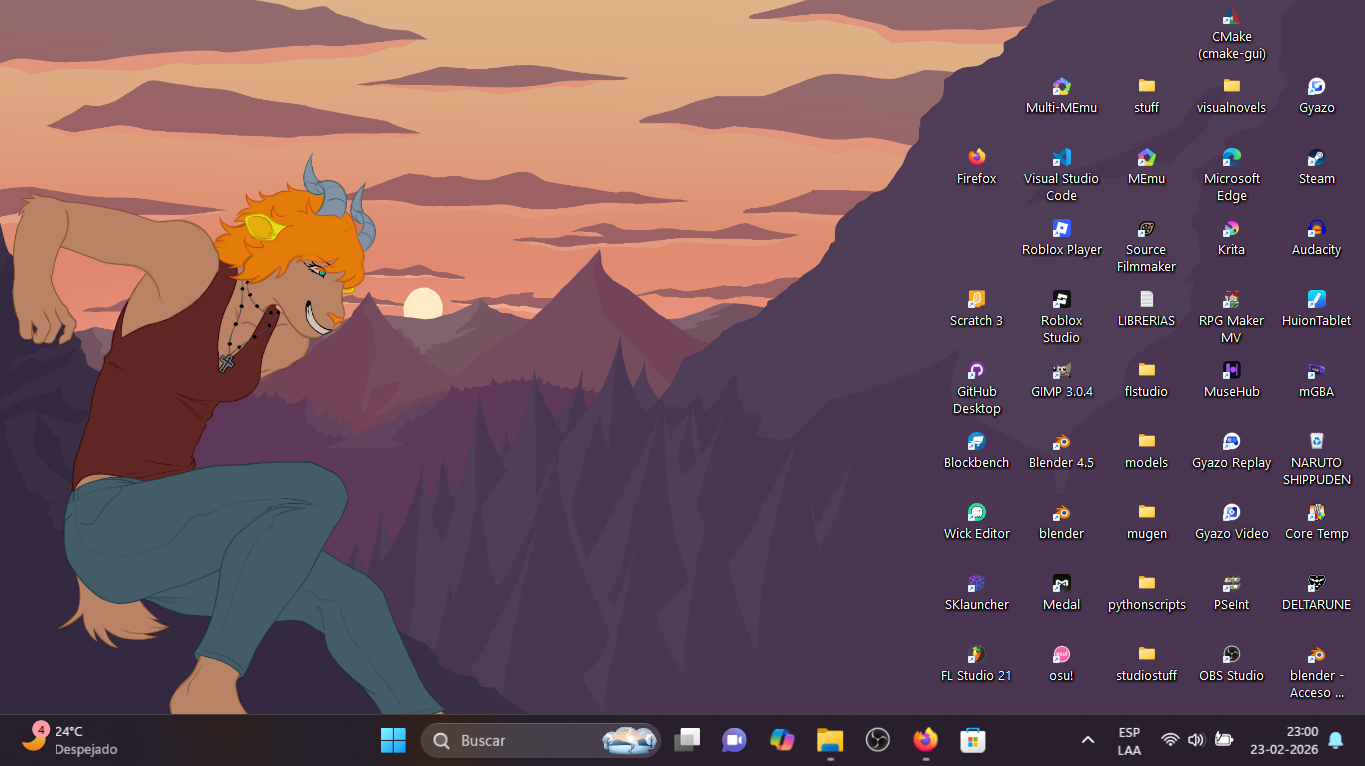Open the Windows Start menu
Image resolution: width=1365 pixels, height=766 pixels.
pyautogui.click(x=393, y=740)
